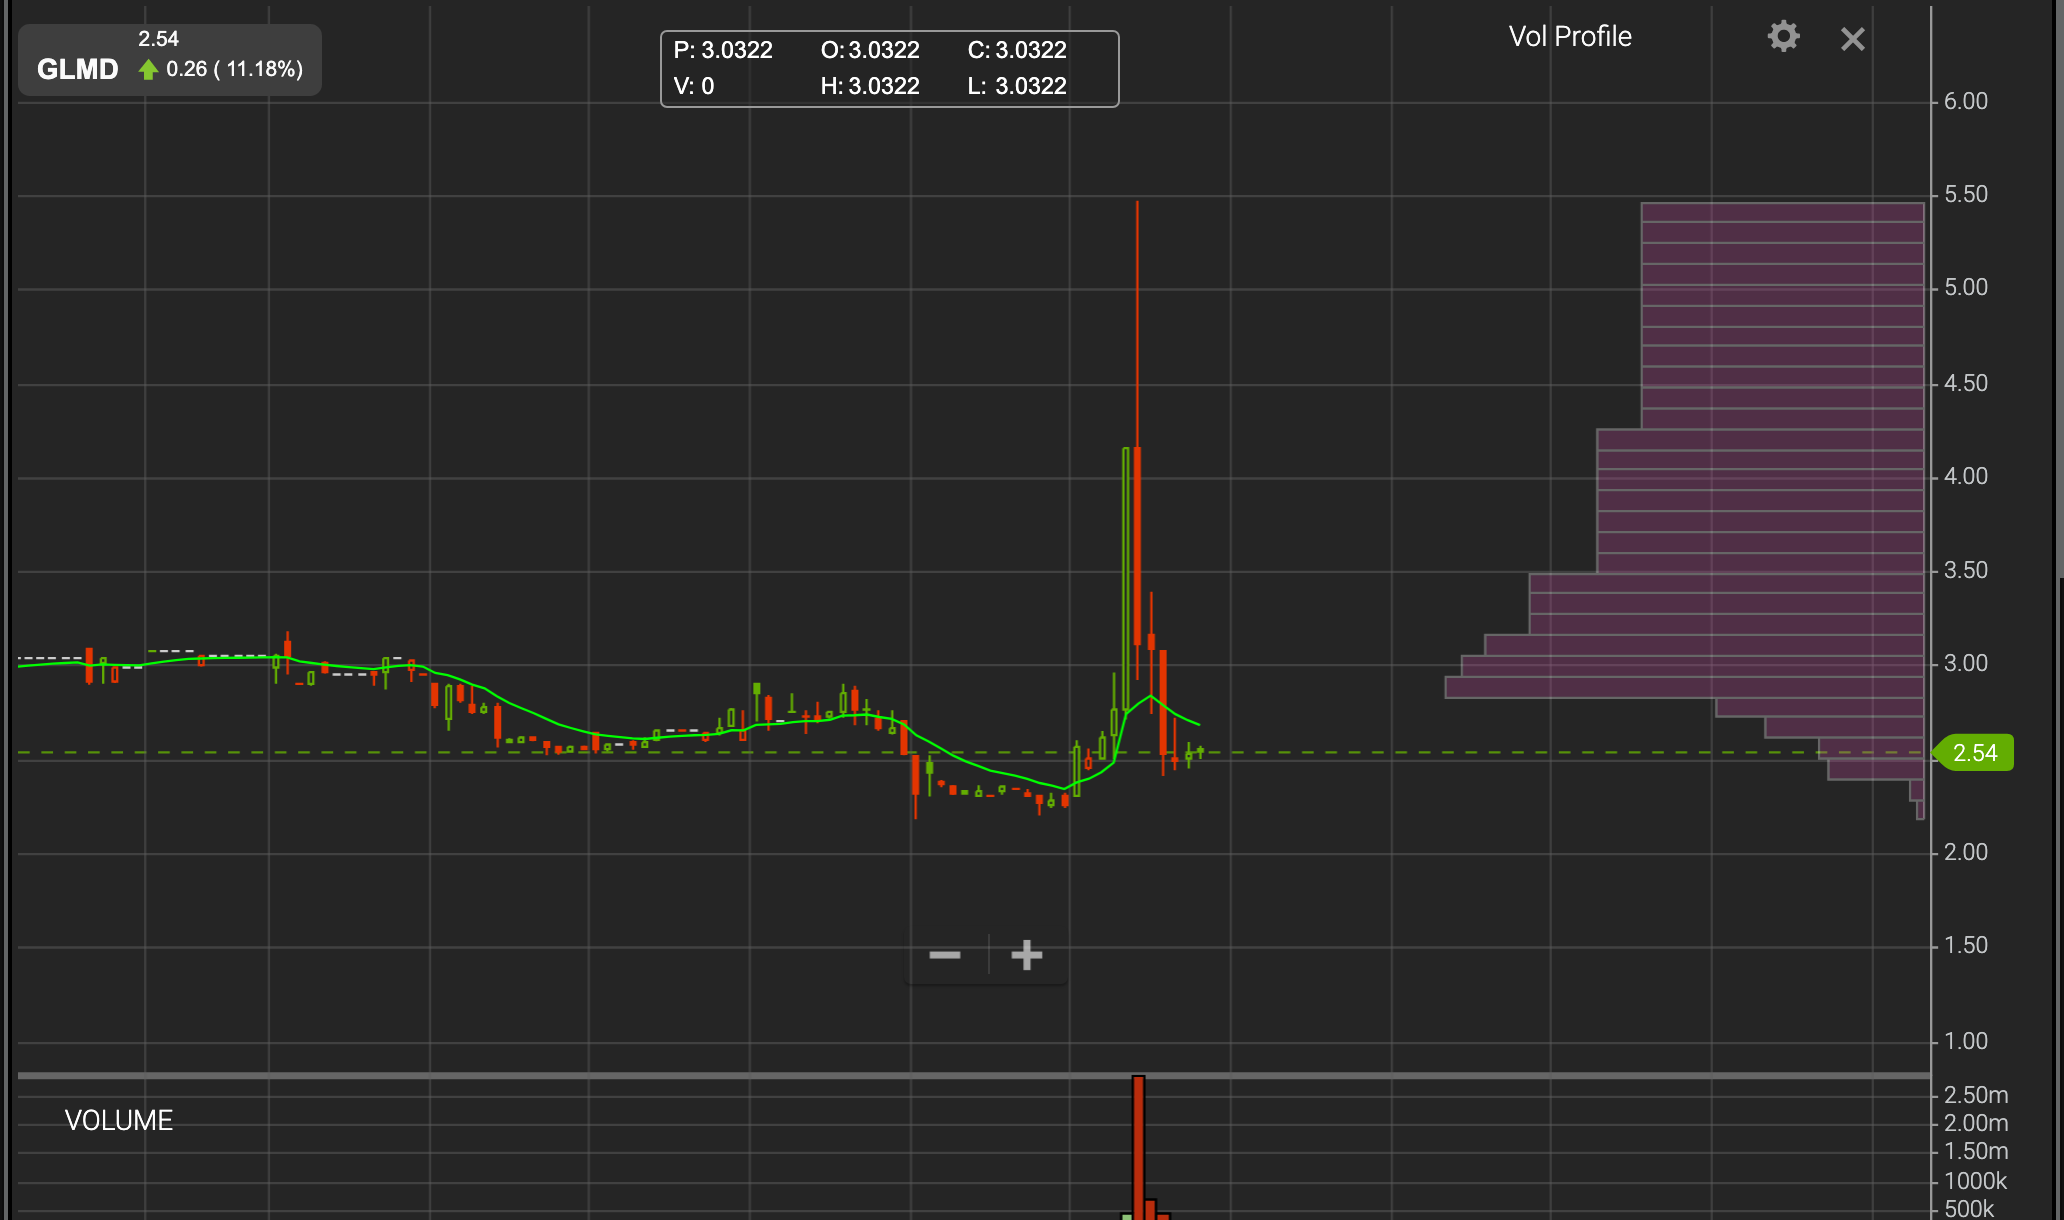Click the 1.00 price axis label

1965,1041
